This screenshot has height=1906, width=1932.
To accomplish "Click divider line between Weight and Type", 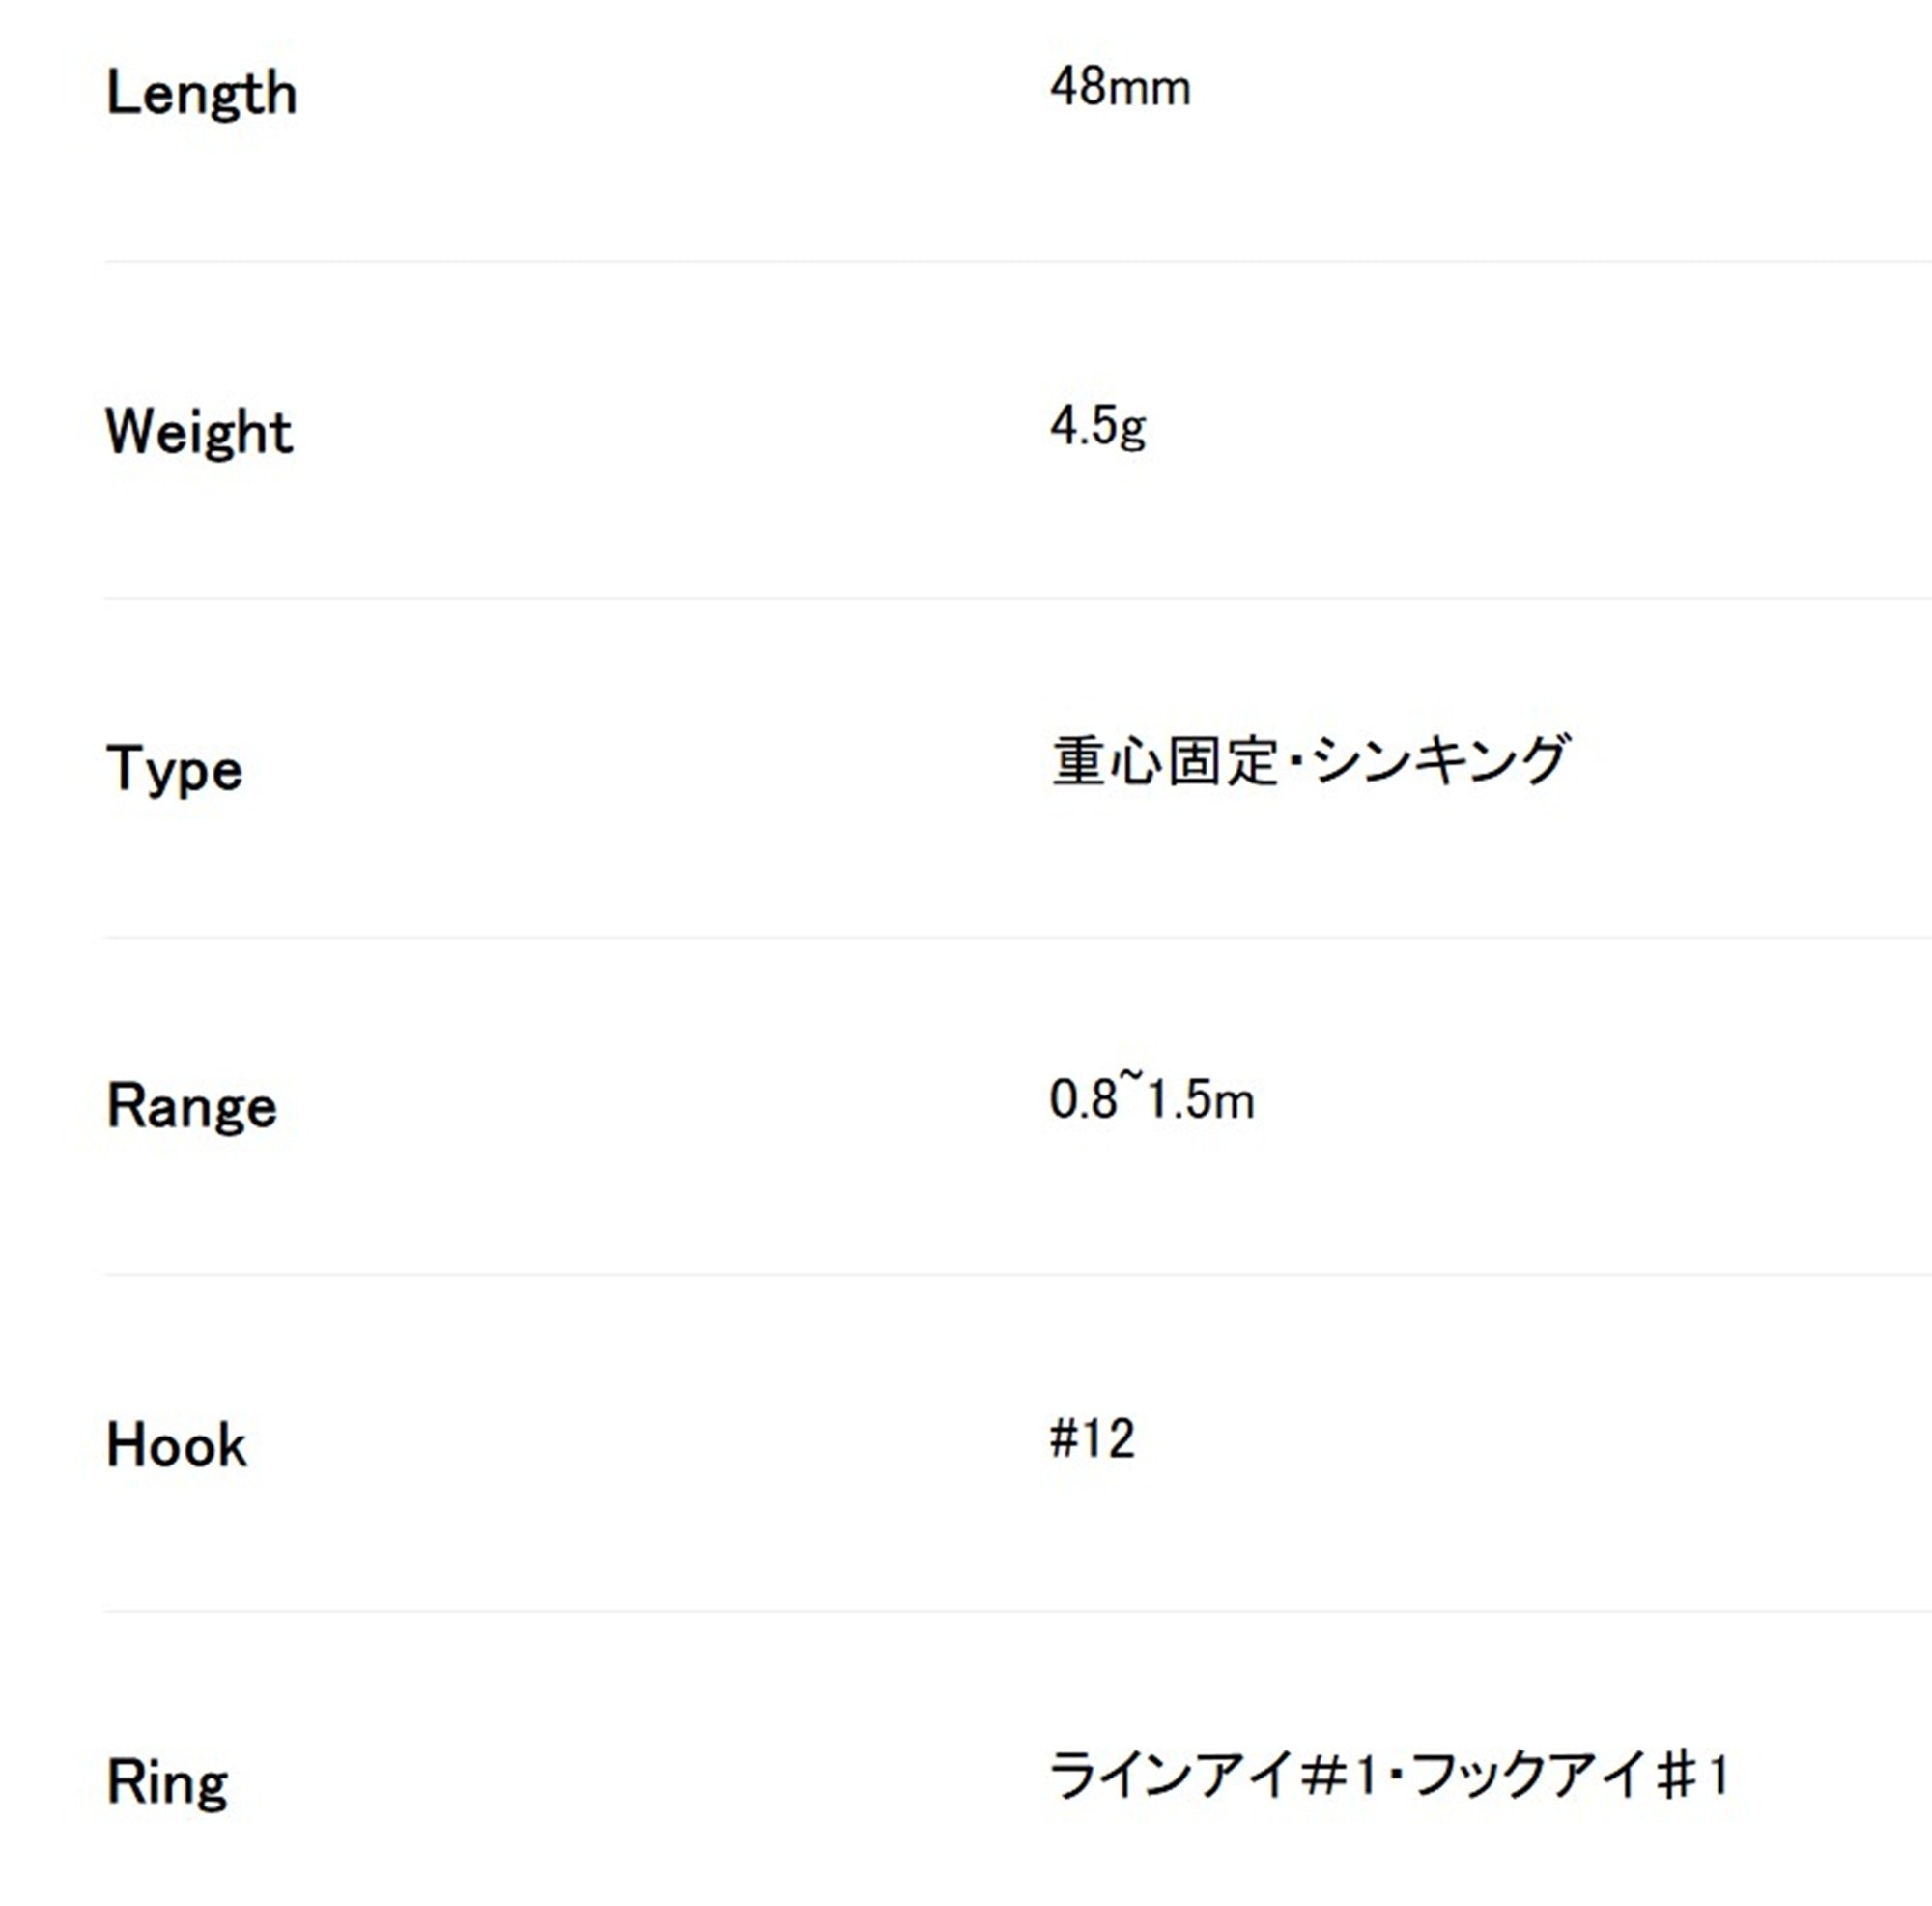I will tap(1018, 598).
